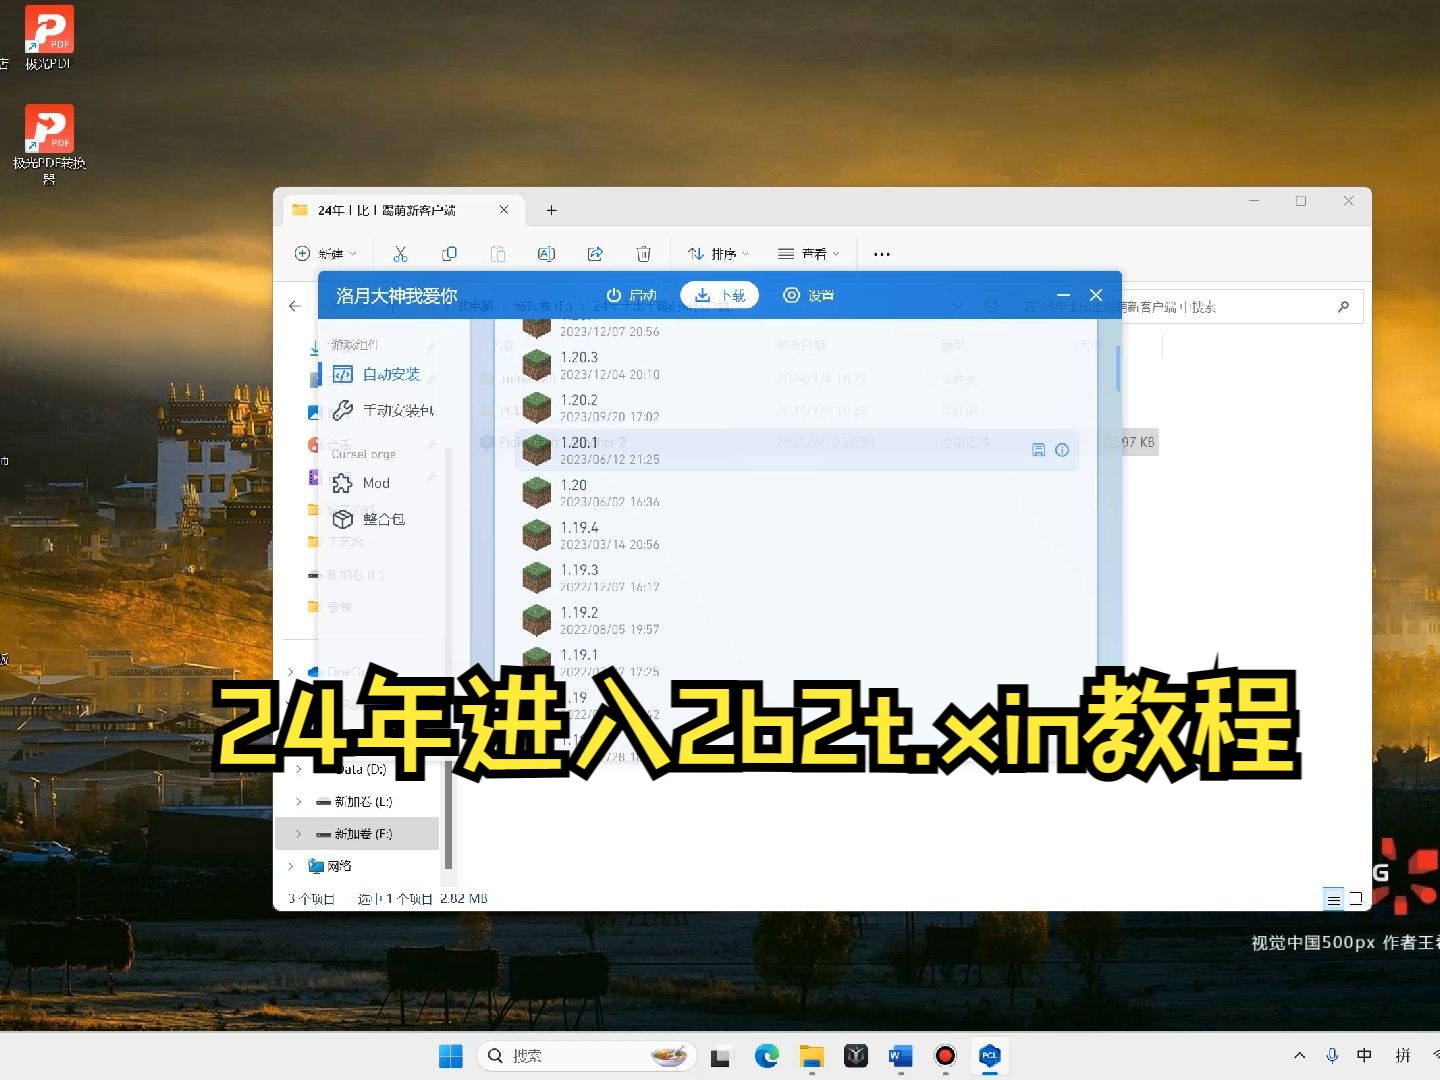Viewport: 1440px width, 1080px height.
Task: Open Task View from the taskbar
Action: click(720, 1056)
